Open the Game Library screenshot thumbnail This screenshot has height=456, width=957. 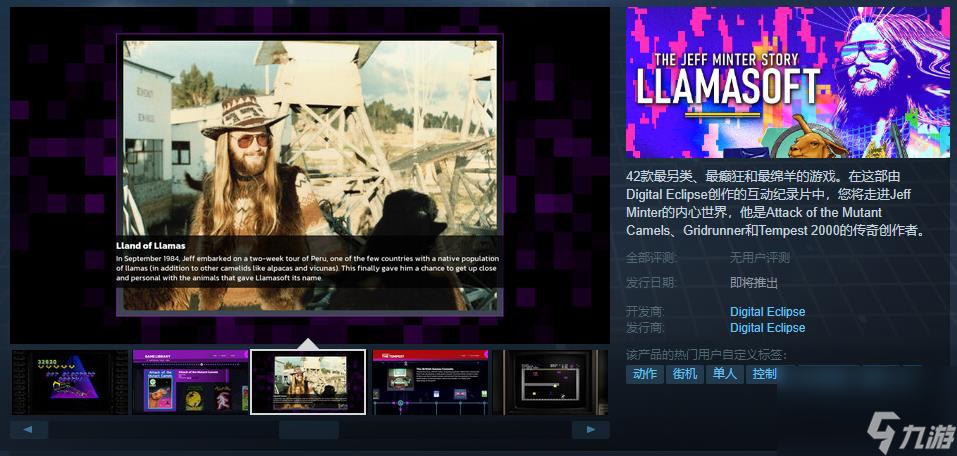pyautogui.click(x=189, y=382)
